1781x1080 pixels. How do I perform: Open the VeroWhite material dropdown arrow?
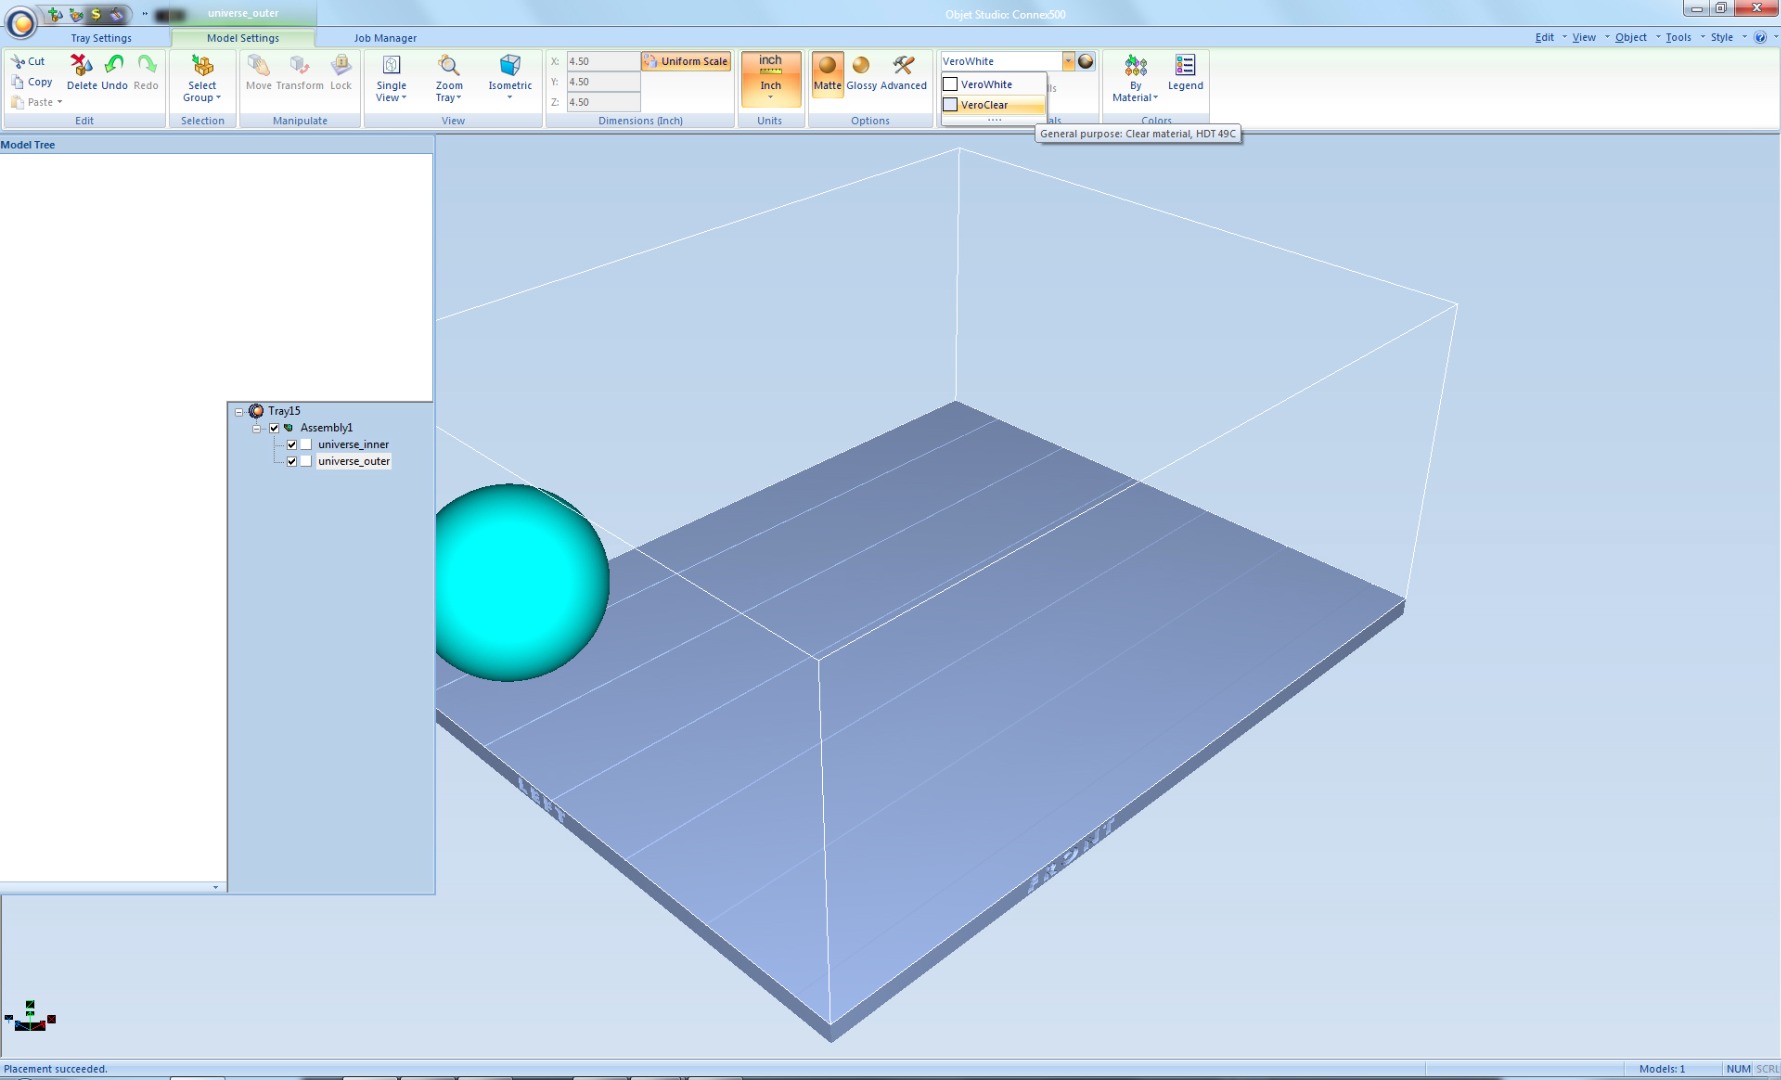1068,61
